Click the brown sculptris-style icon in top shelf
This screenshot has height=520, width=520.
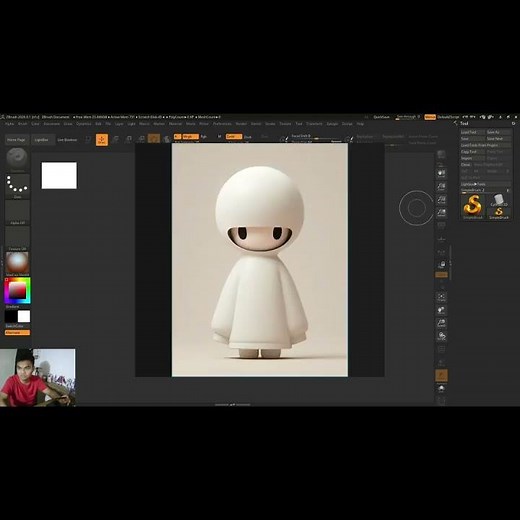[x=154, y=139]
